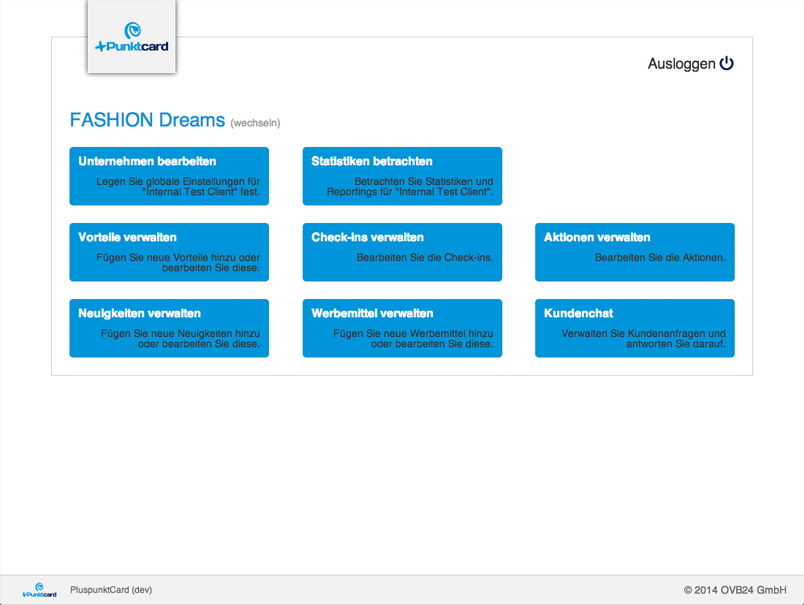Open the Statistiken betrachten tile
The height and width of the screenshot is (605, 804).
pyautogui.click(x=402, y=176)
